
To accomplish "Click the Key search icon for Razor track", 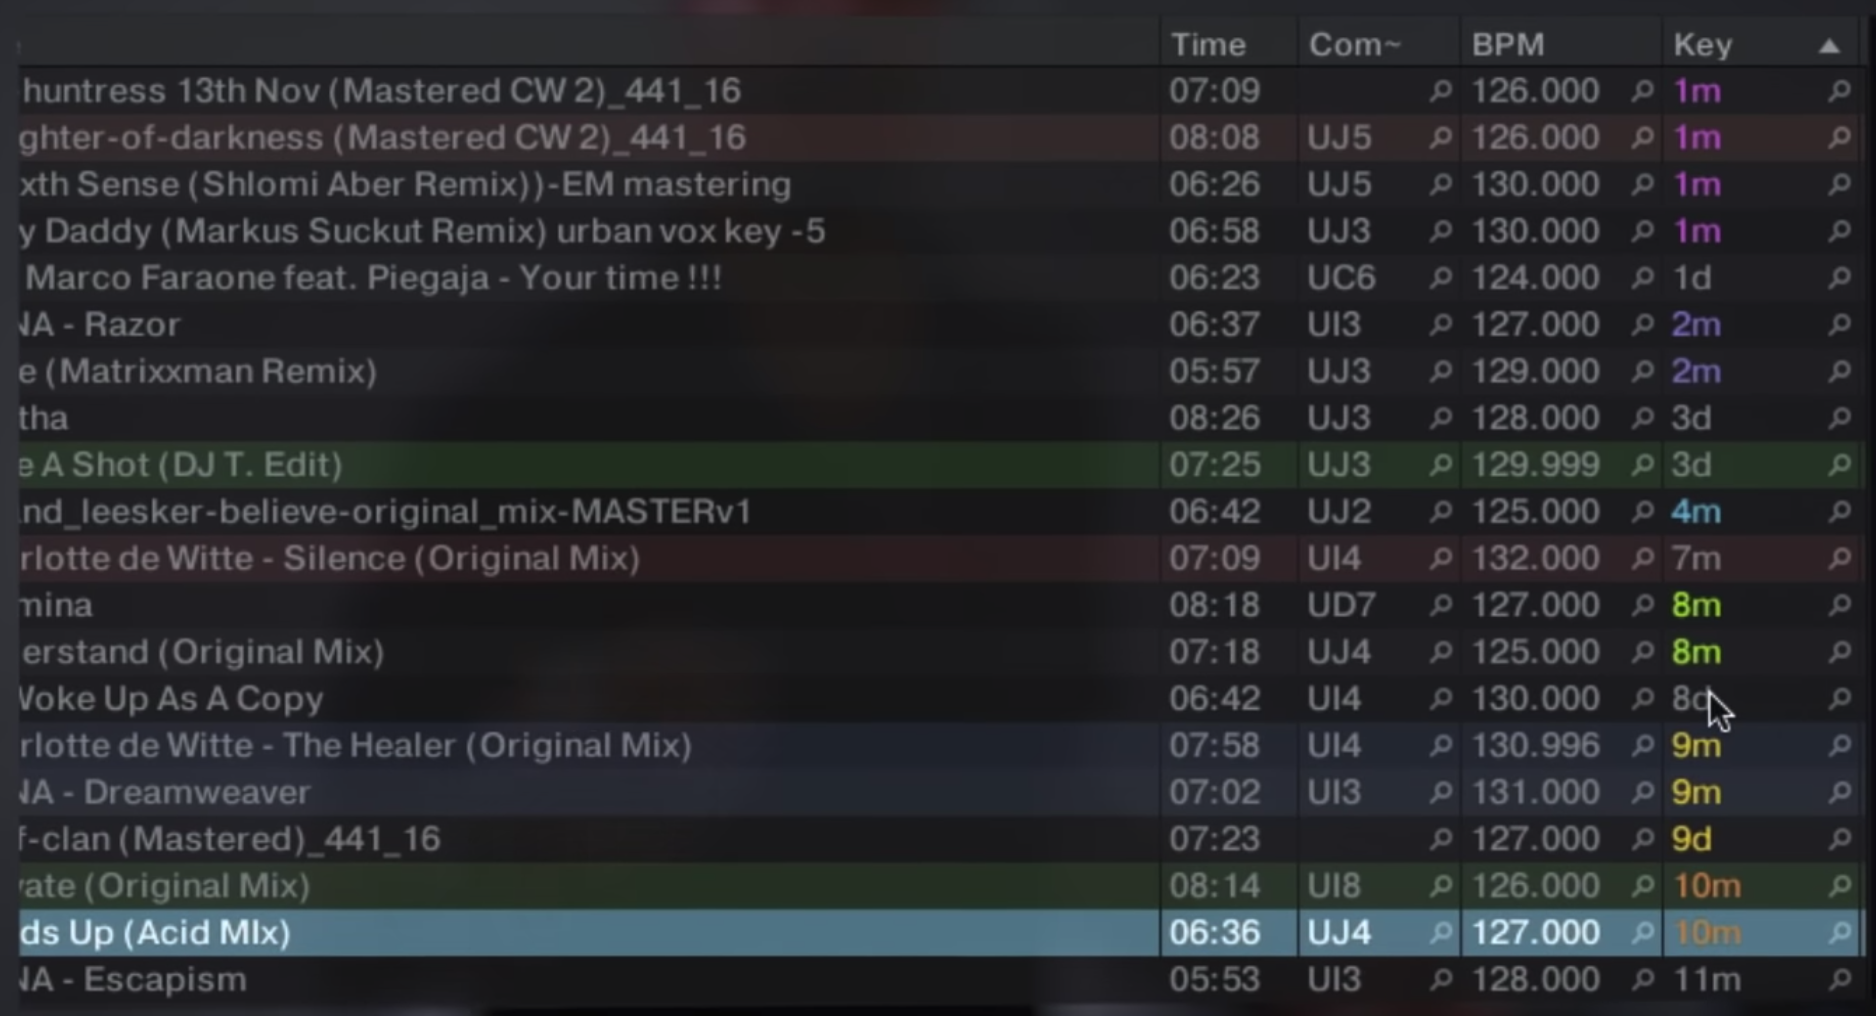I will click(x=1838, y=325).
